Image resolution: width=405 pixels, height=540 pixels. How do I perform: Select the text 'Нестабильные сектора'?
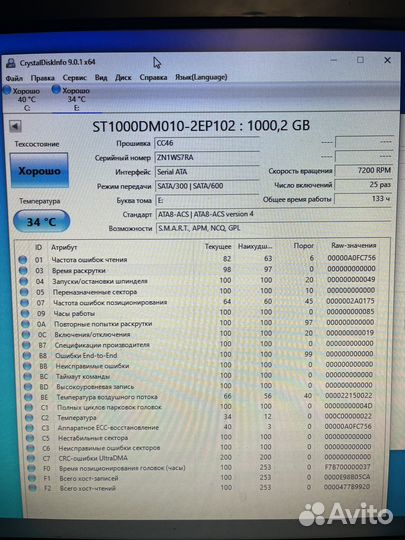pyautogui.click(x=93, y=438)
